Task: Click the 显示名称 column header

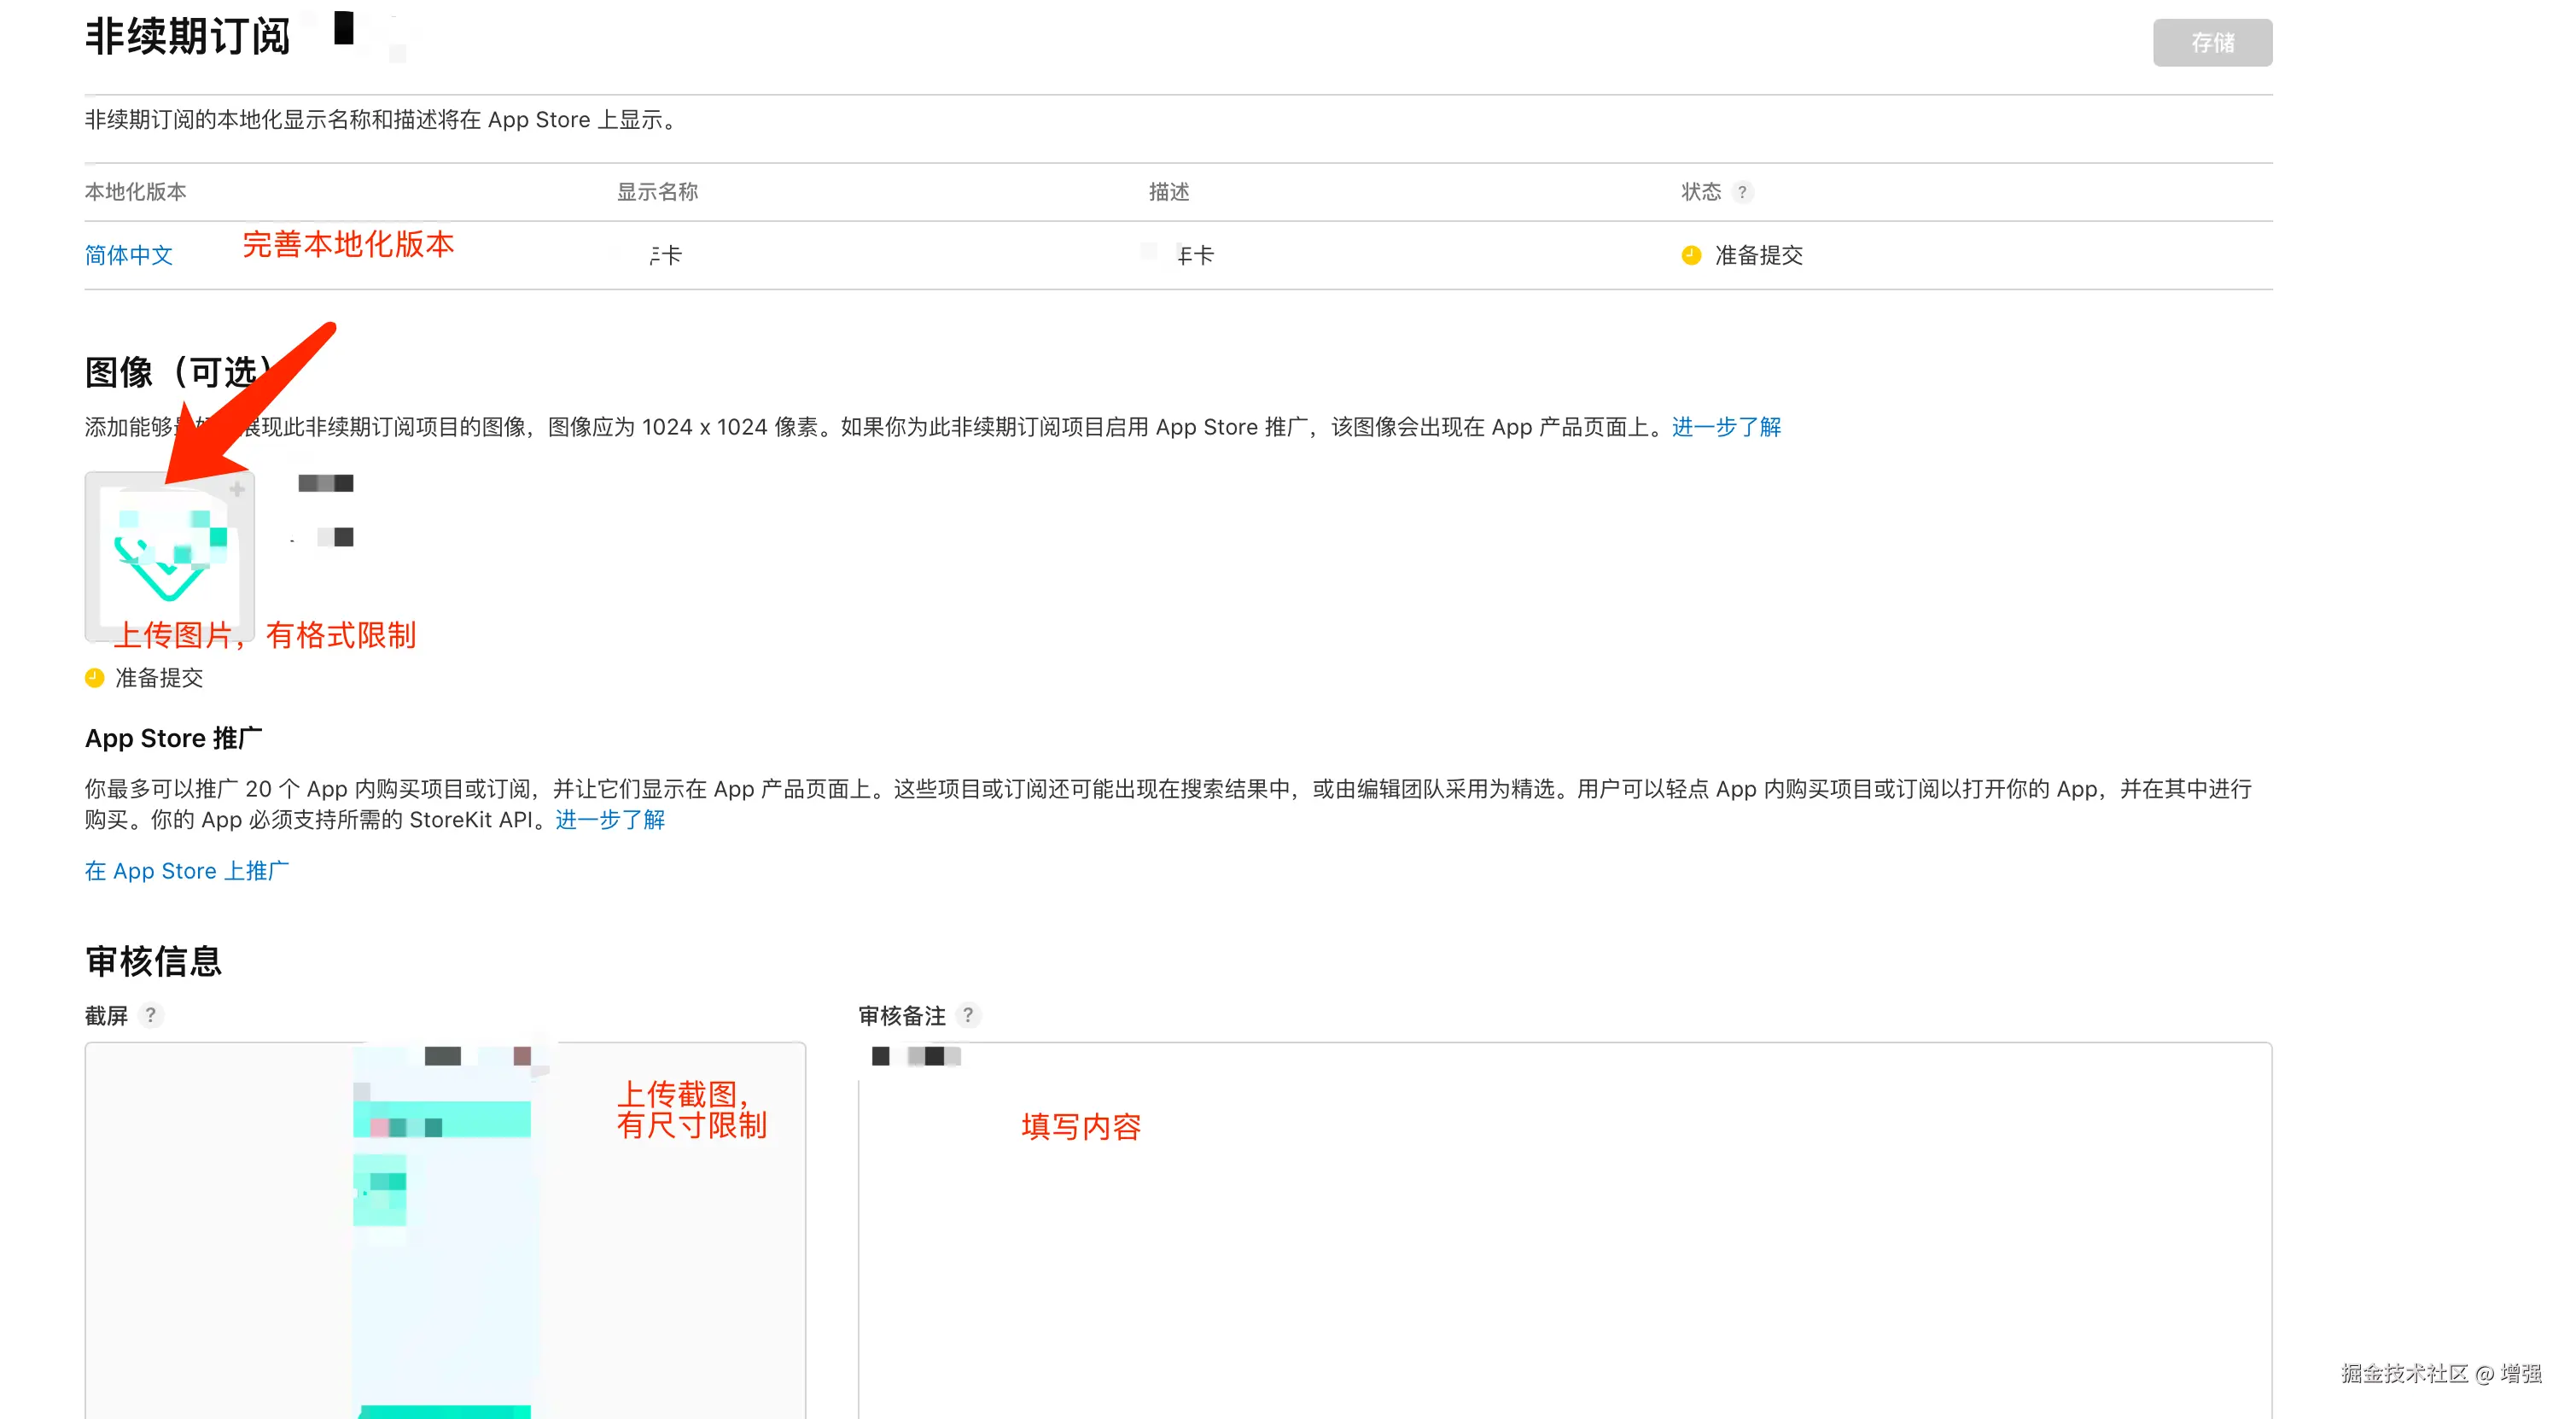Action: (x=657, y=192)
